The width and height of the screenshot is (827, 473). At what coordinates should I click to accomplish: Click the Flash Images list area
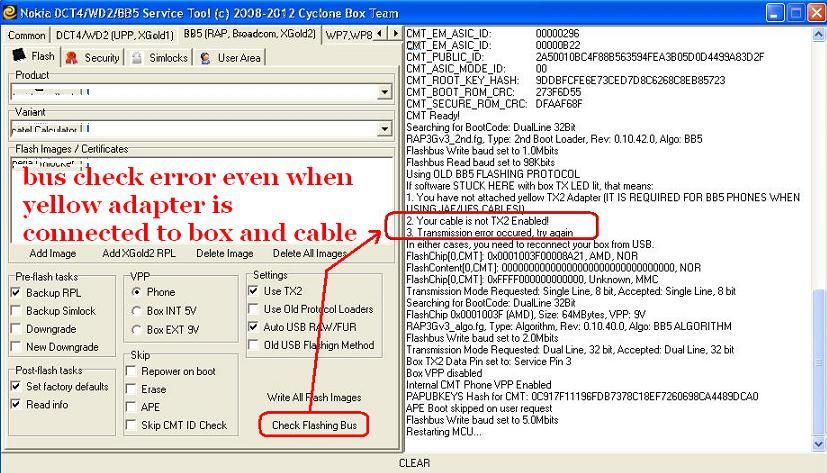pyautogui.click(x=202, y=200)
